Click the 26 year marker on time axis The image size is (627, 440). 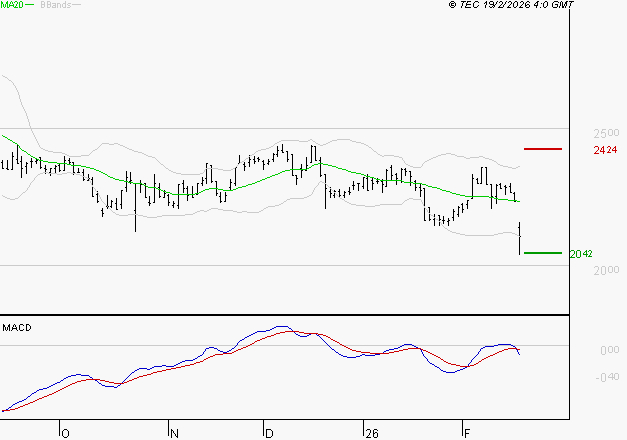371,433
